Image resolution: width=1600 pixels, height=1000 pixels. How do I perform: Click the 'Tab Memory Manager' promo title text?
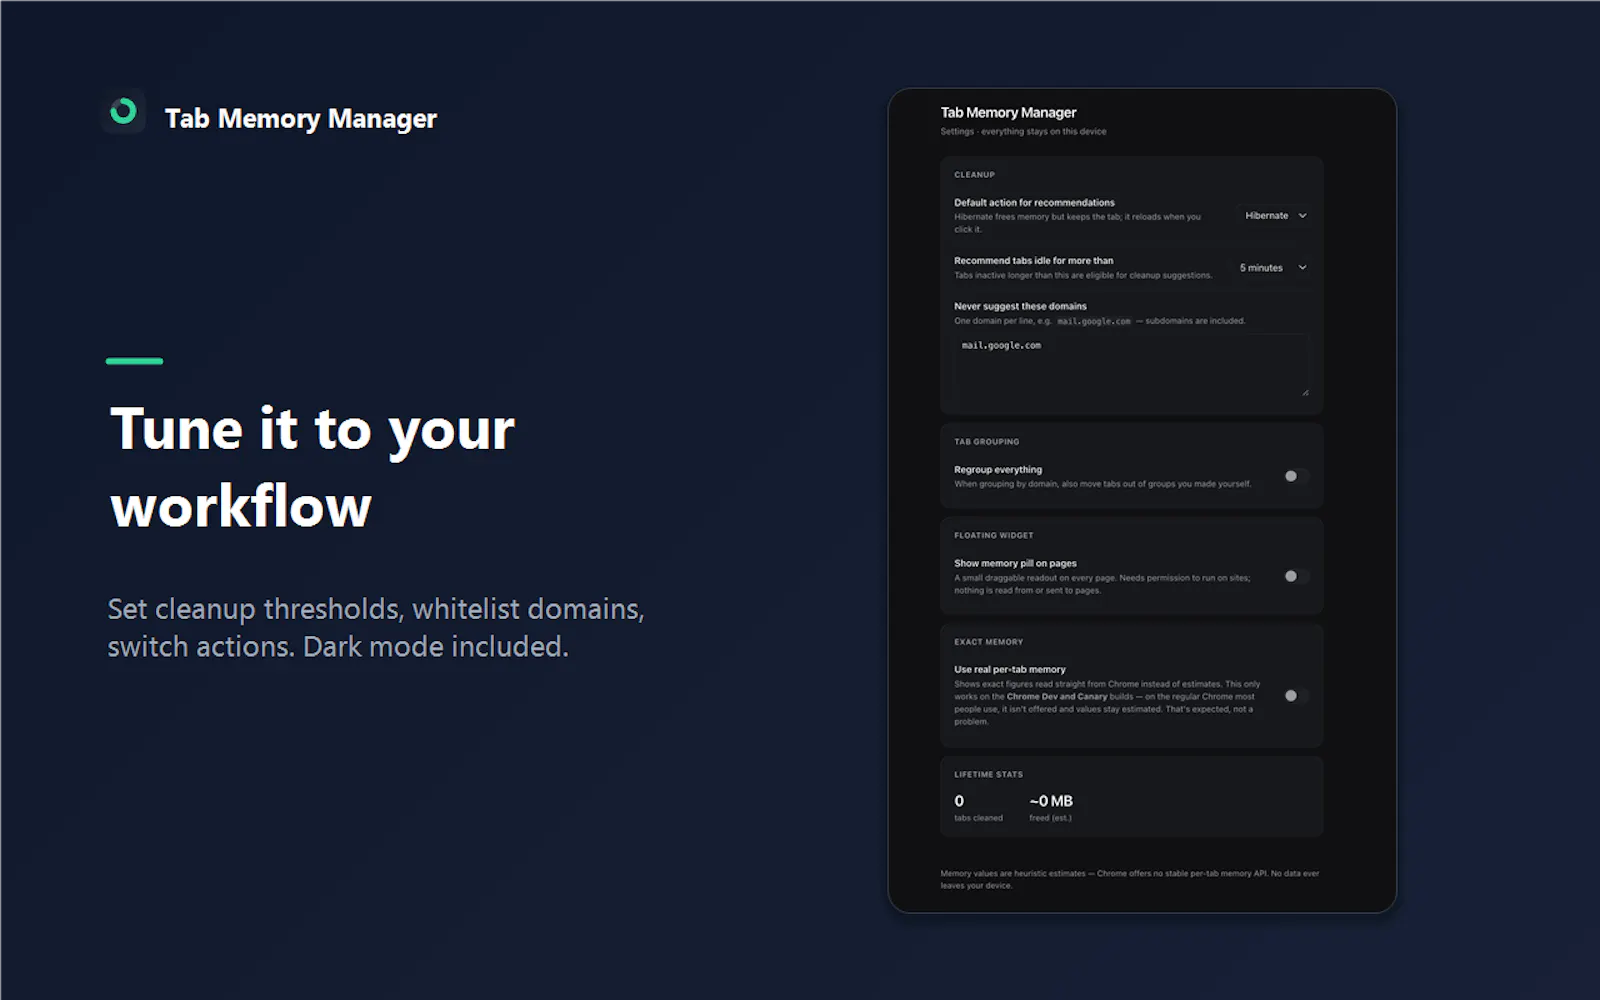[x=301, y=119]
